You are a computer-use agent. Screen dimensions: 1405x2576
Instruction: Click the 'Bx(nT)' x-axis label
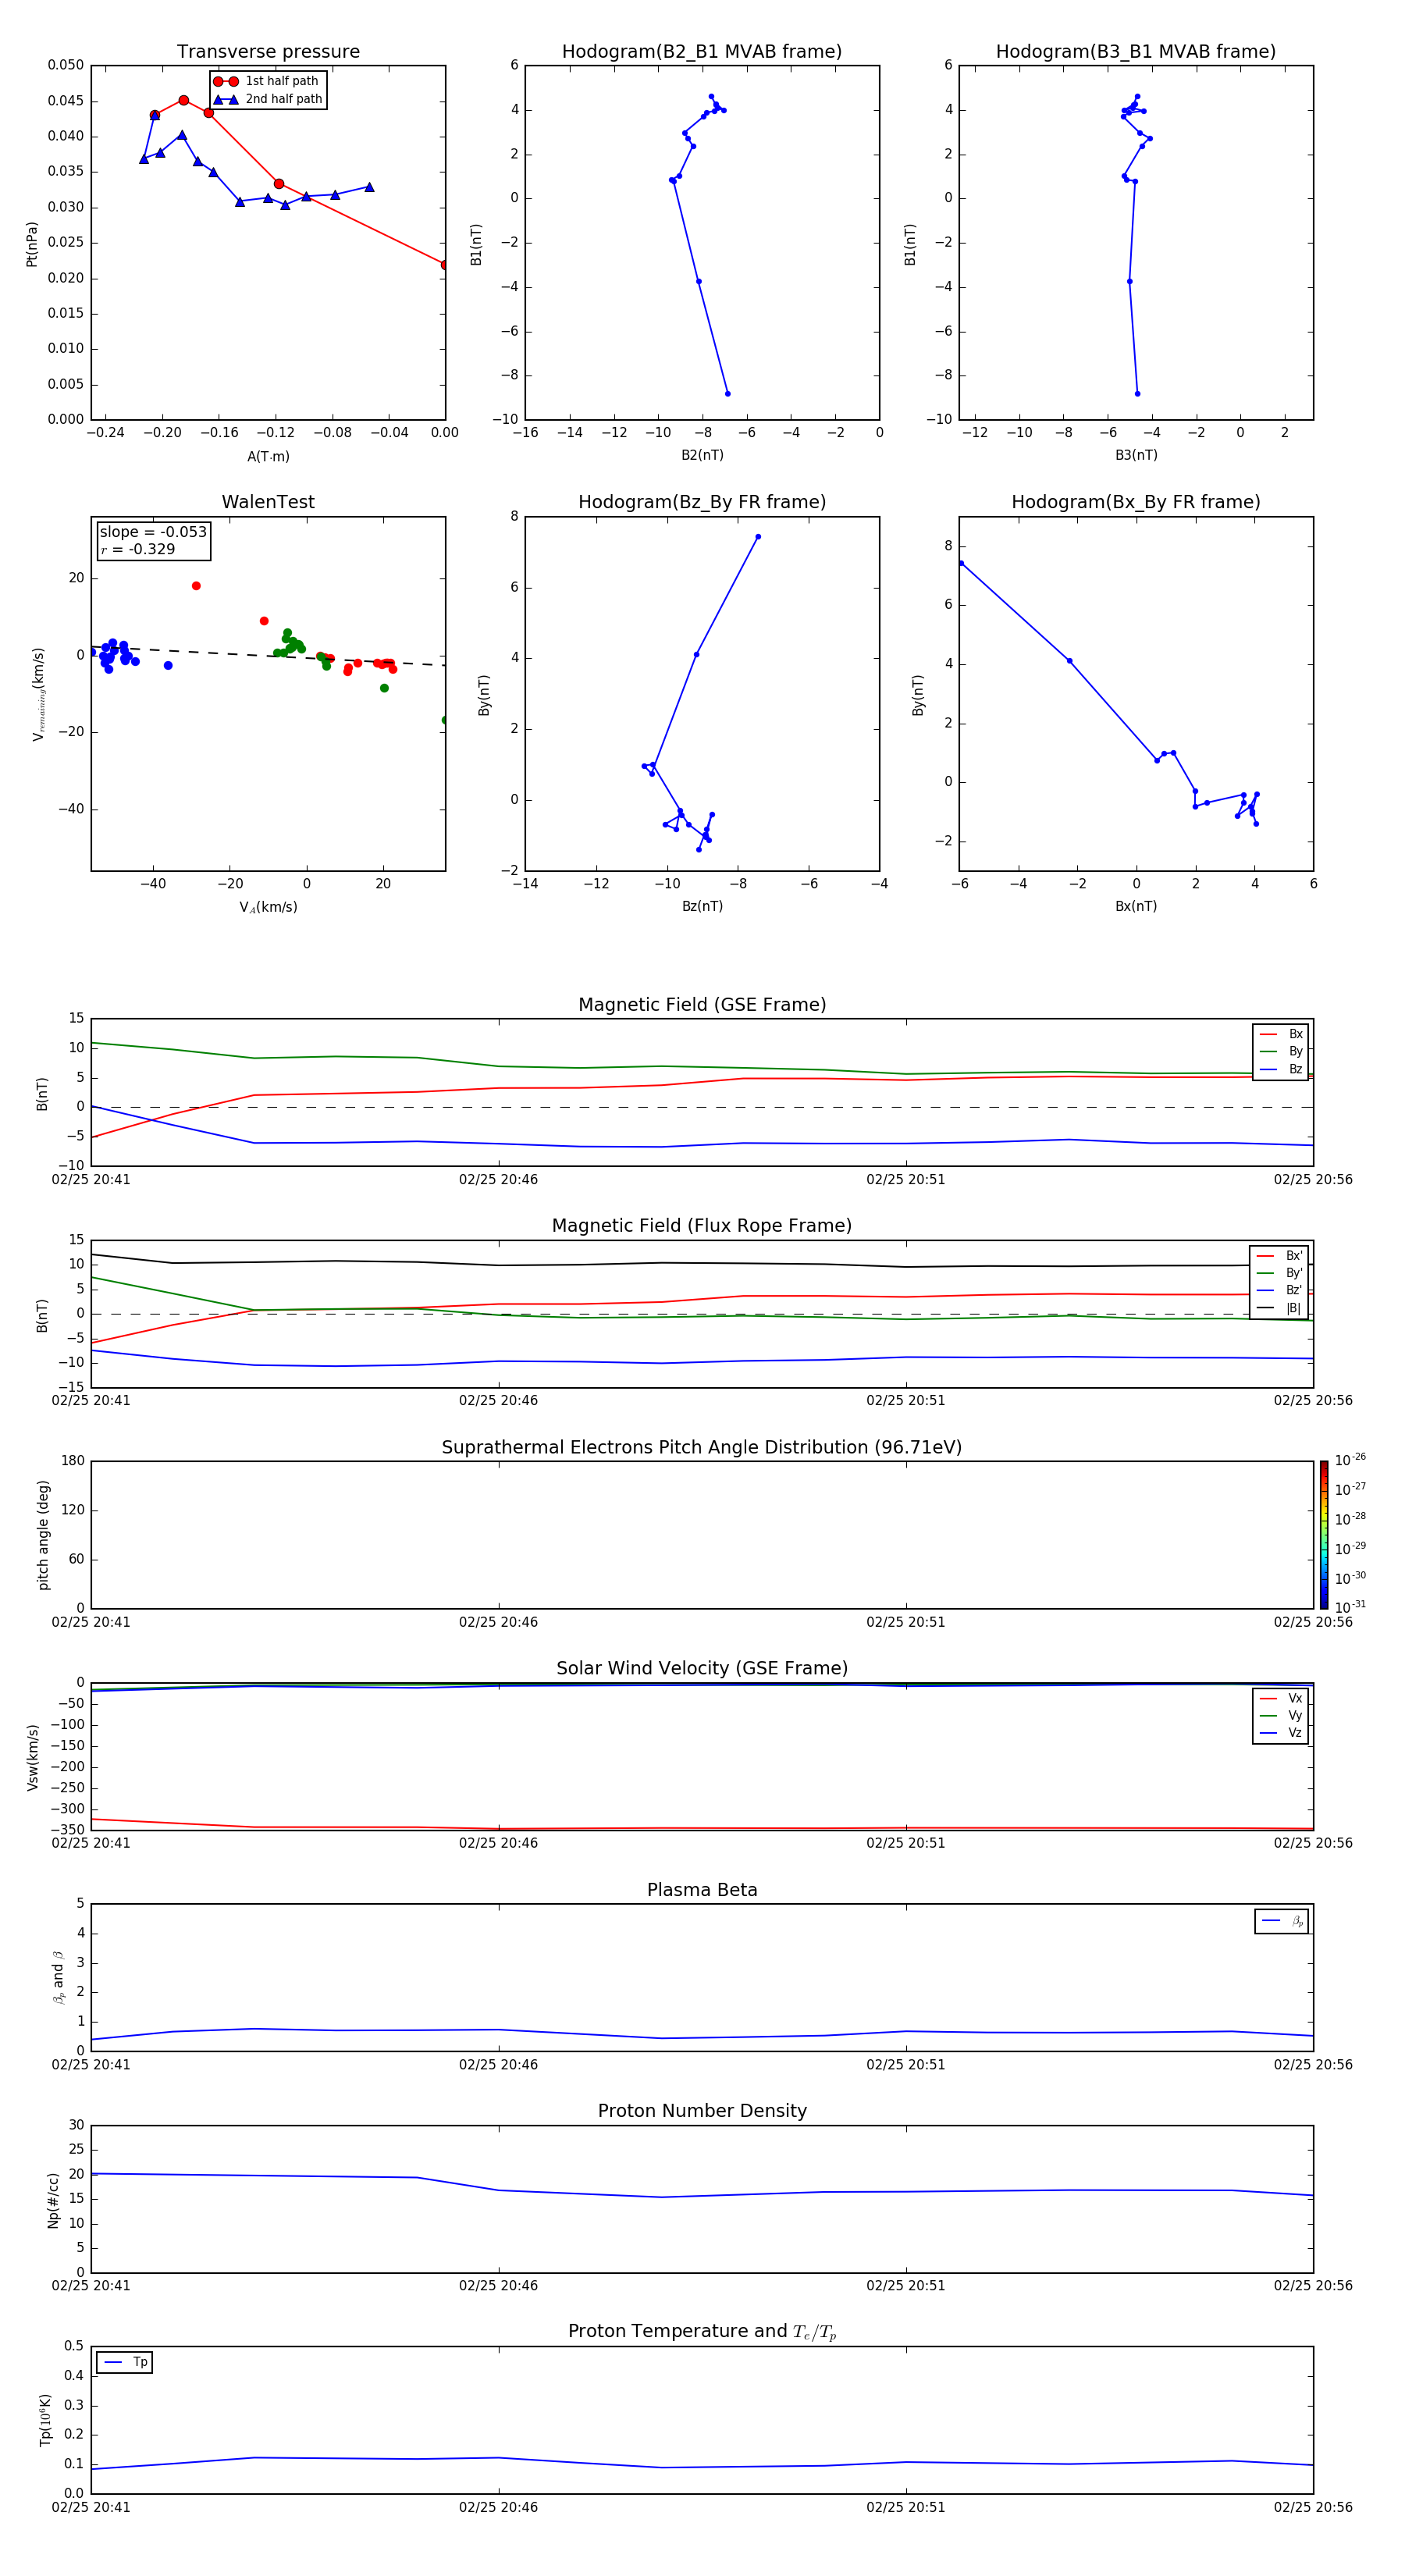point(1136,906)
